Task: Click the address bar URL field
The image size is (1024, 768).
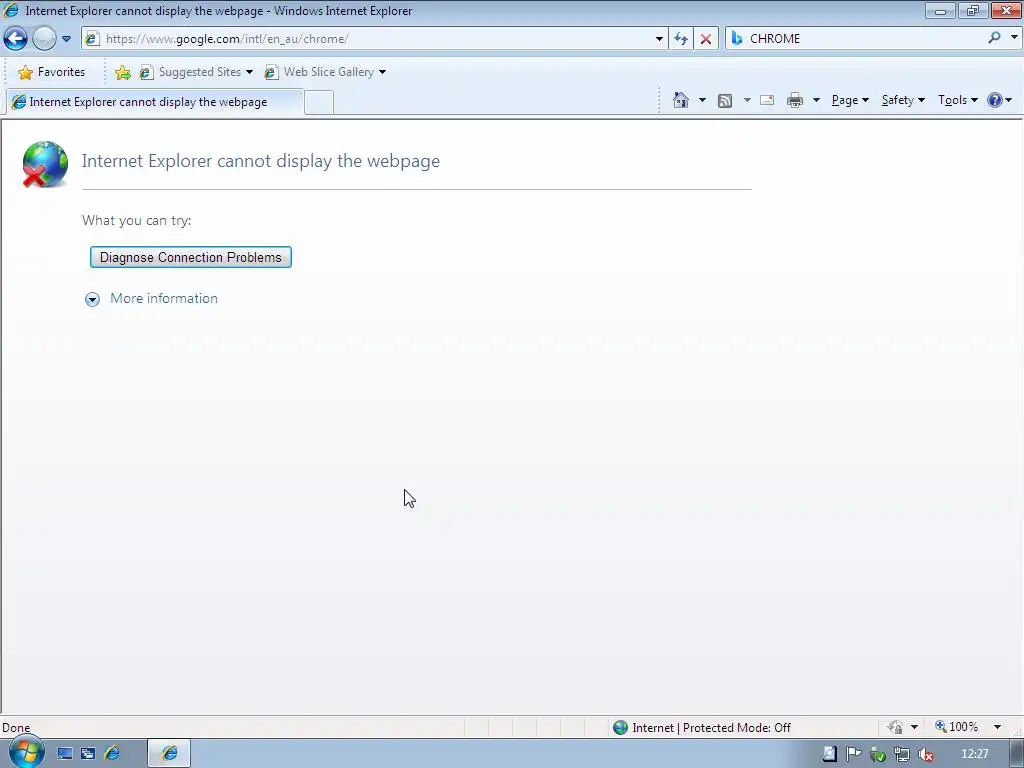Action: point(376,39)
